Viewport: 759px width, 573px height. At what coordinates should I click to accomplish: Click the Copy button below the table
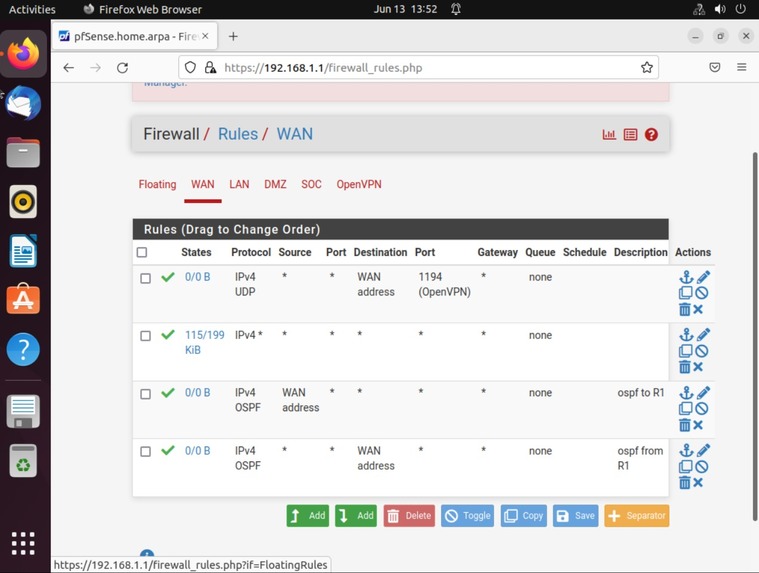524,516
